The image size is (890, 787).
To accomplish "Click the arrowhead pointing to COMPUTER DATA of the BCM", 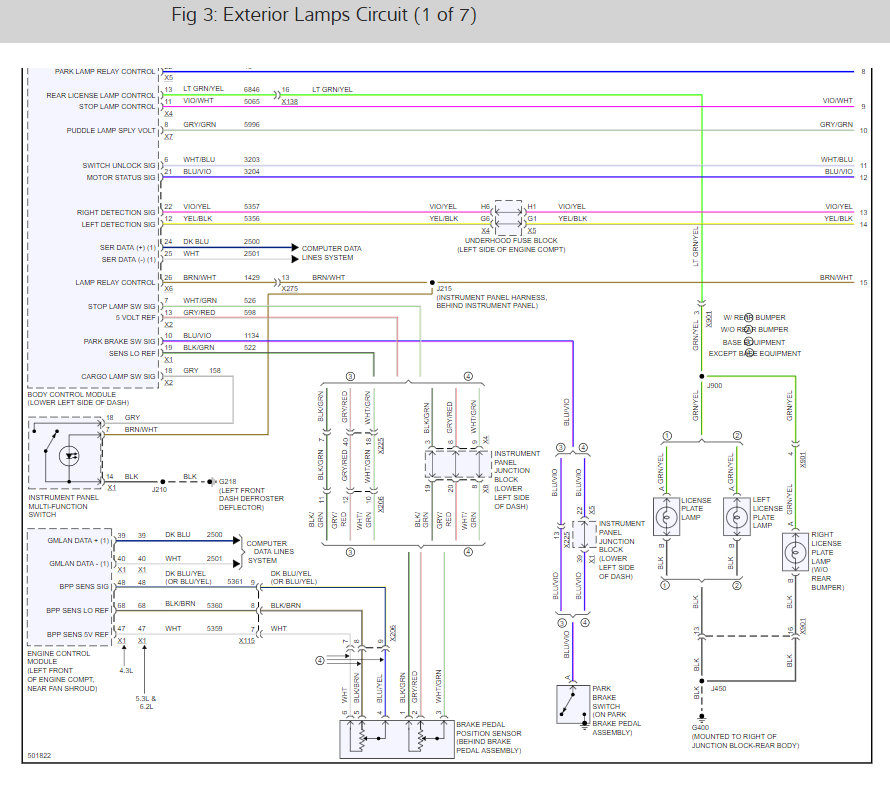I will (x=295, y=247).
